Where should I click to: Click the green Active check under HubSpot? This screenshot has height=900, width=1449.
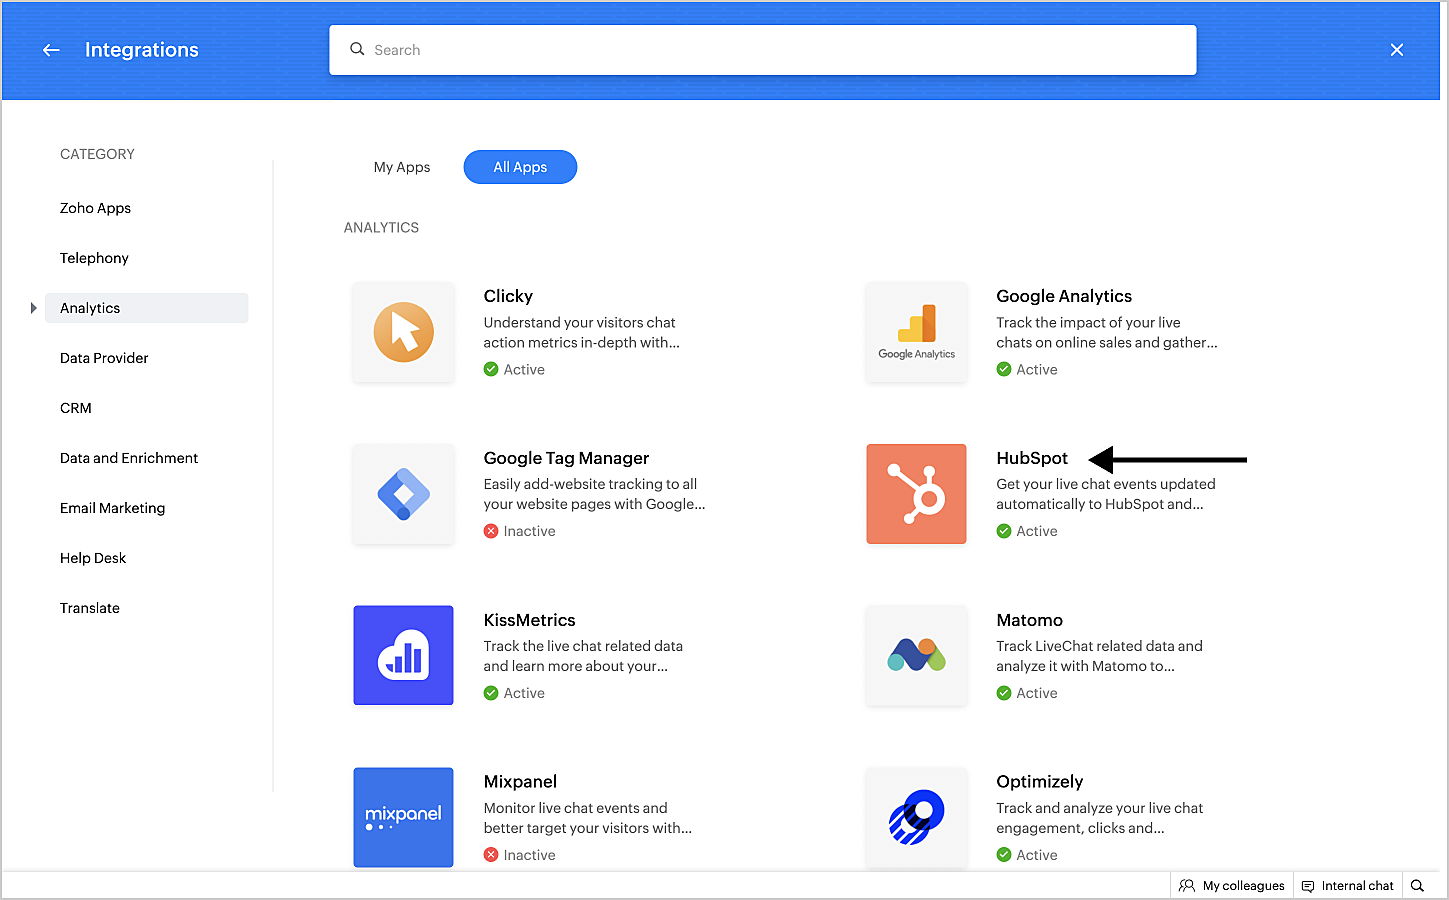[1004, 531]
